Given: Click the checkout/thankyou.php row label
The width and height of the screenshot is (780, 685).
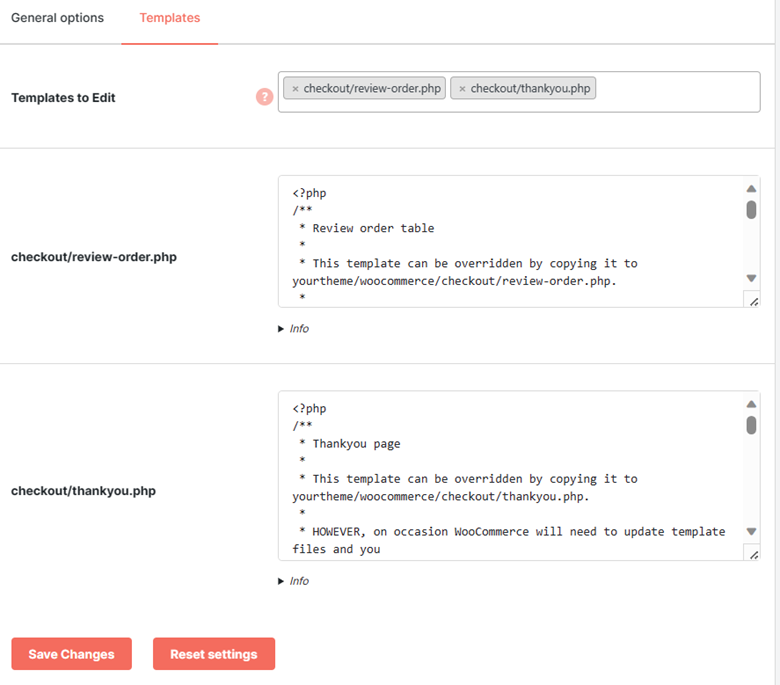Looking at the screenshot, I should [83, 491].
